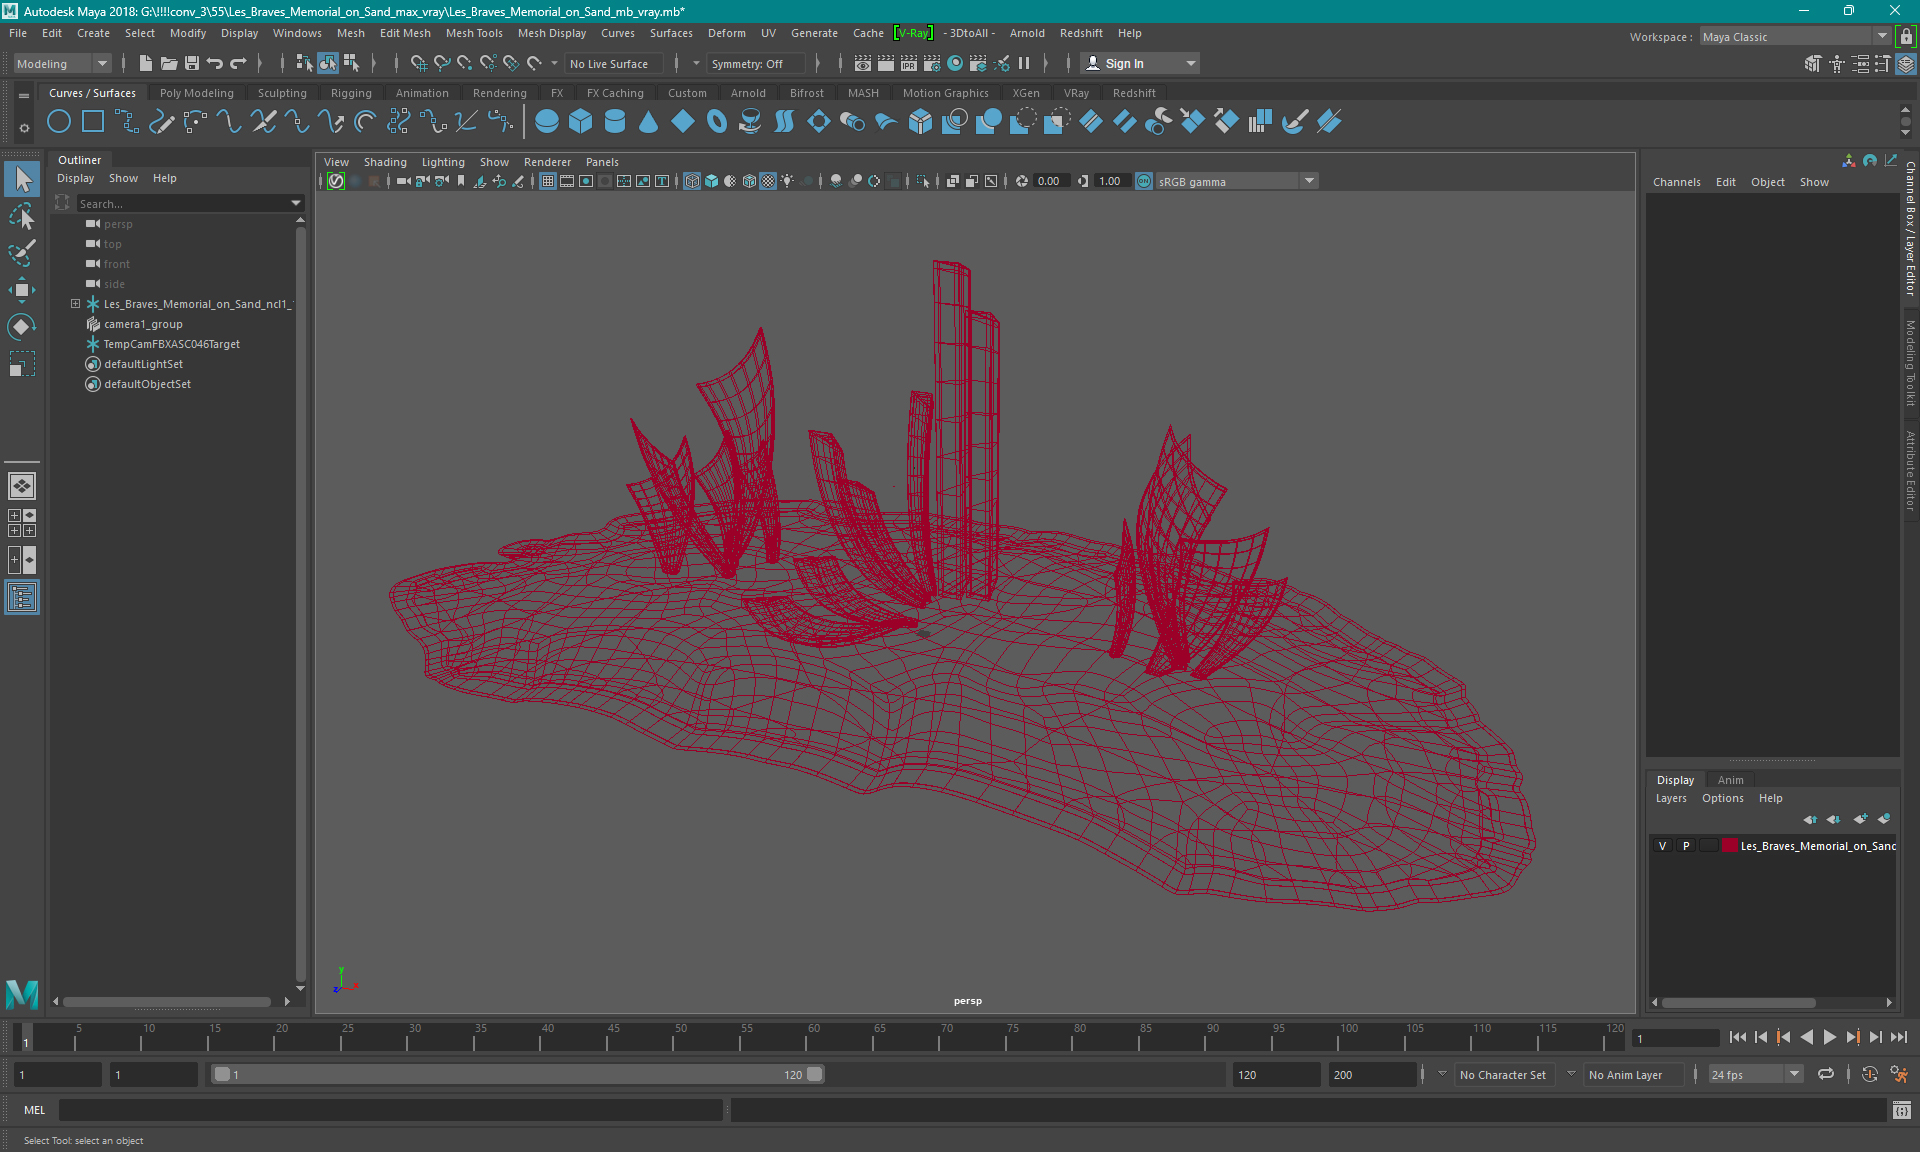Viewport: 1920px width, 1152px height.
Task: Click the viewport bookmark icon
Action: pos(461,181)
